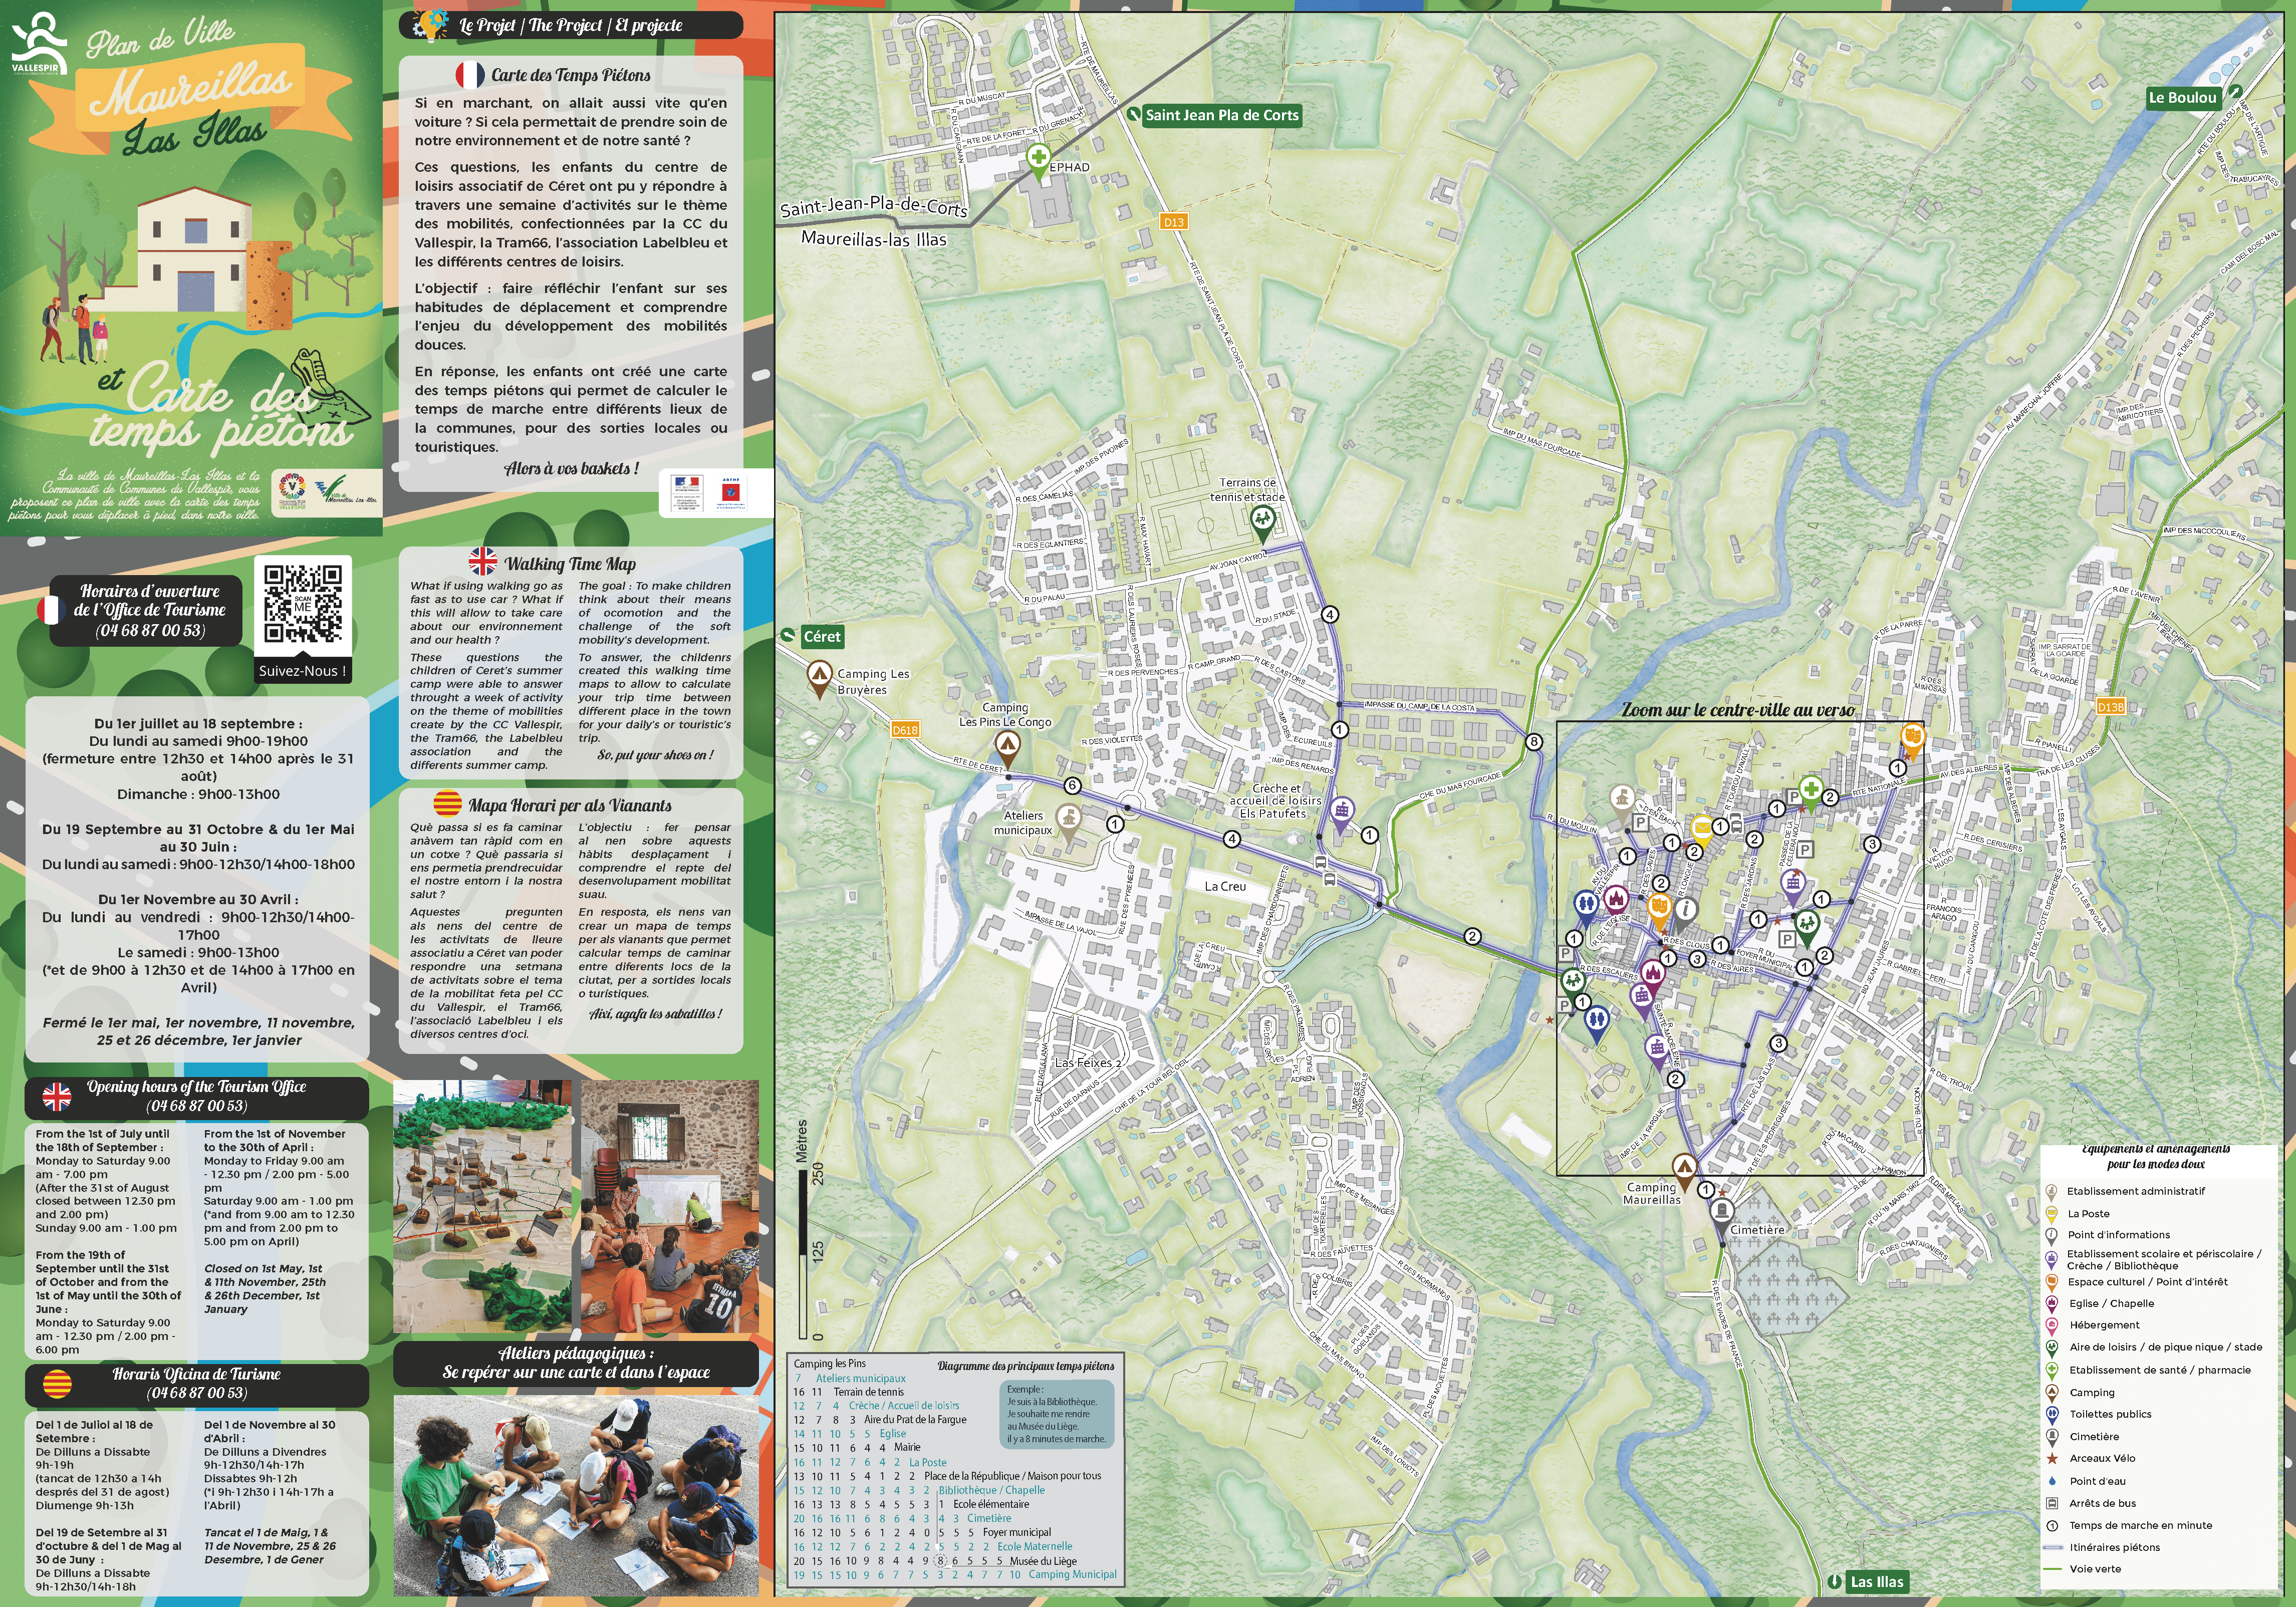Click the Camping Les Pins Le Congo pin
This screenshot has height=1607, width=2296.
1007,744
